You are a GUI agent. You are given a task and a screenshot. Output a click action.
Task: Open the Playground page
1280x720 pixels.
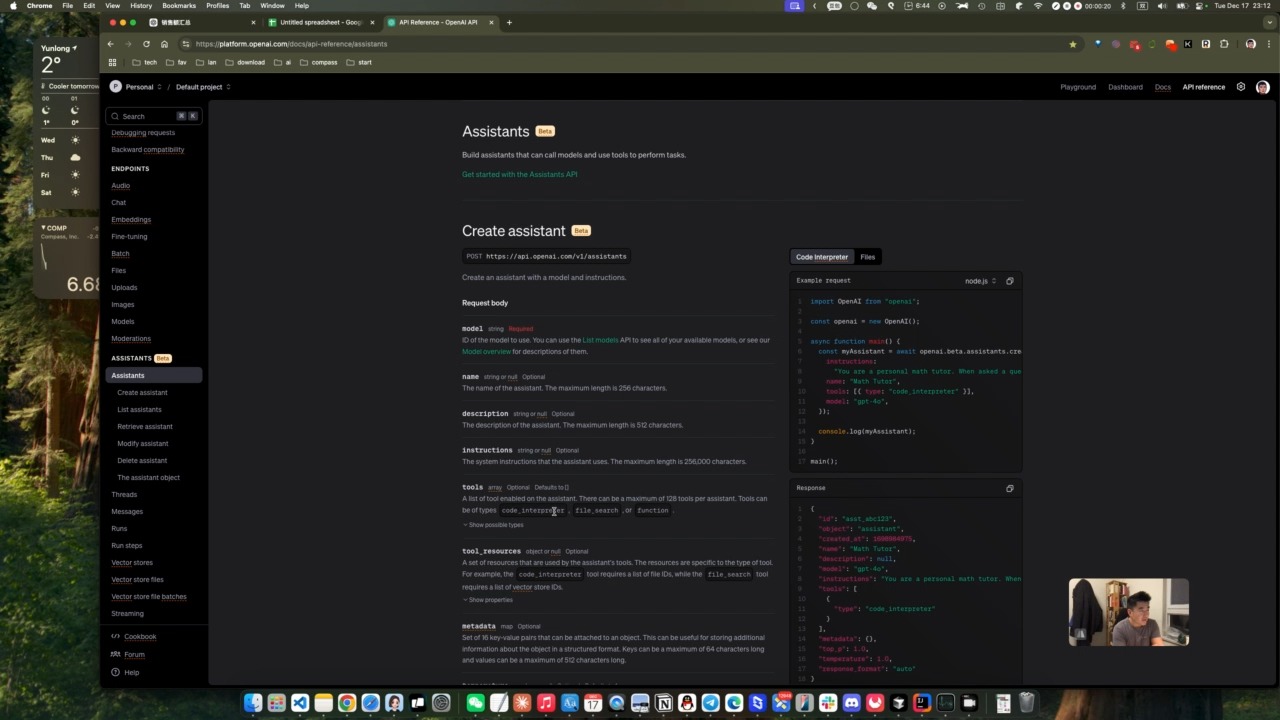coord(1078,87)
